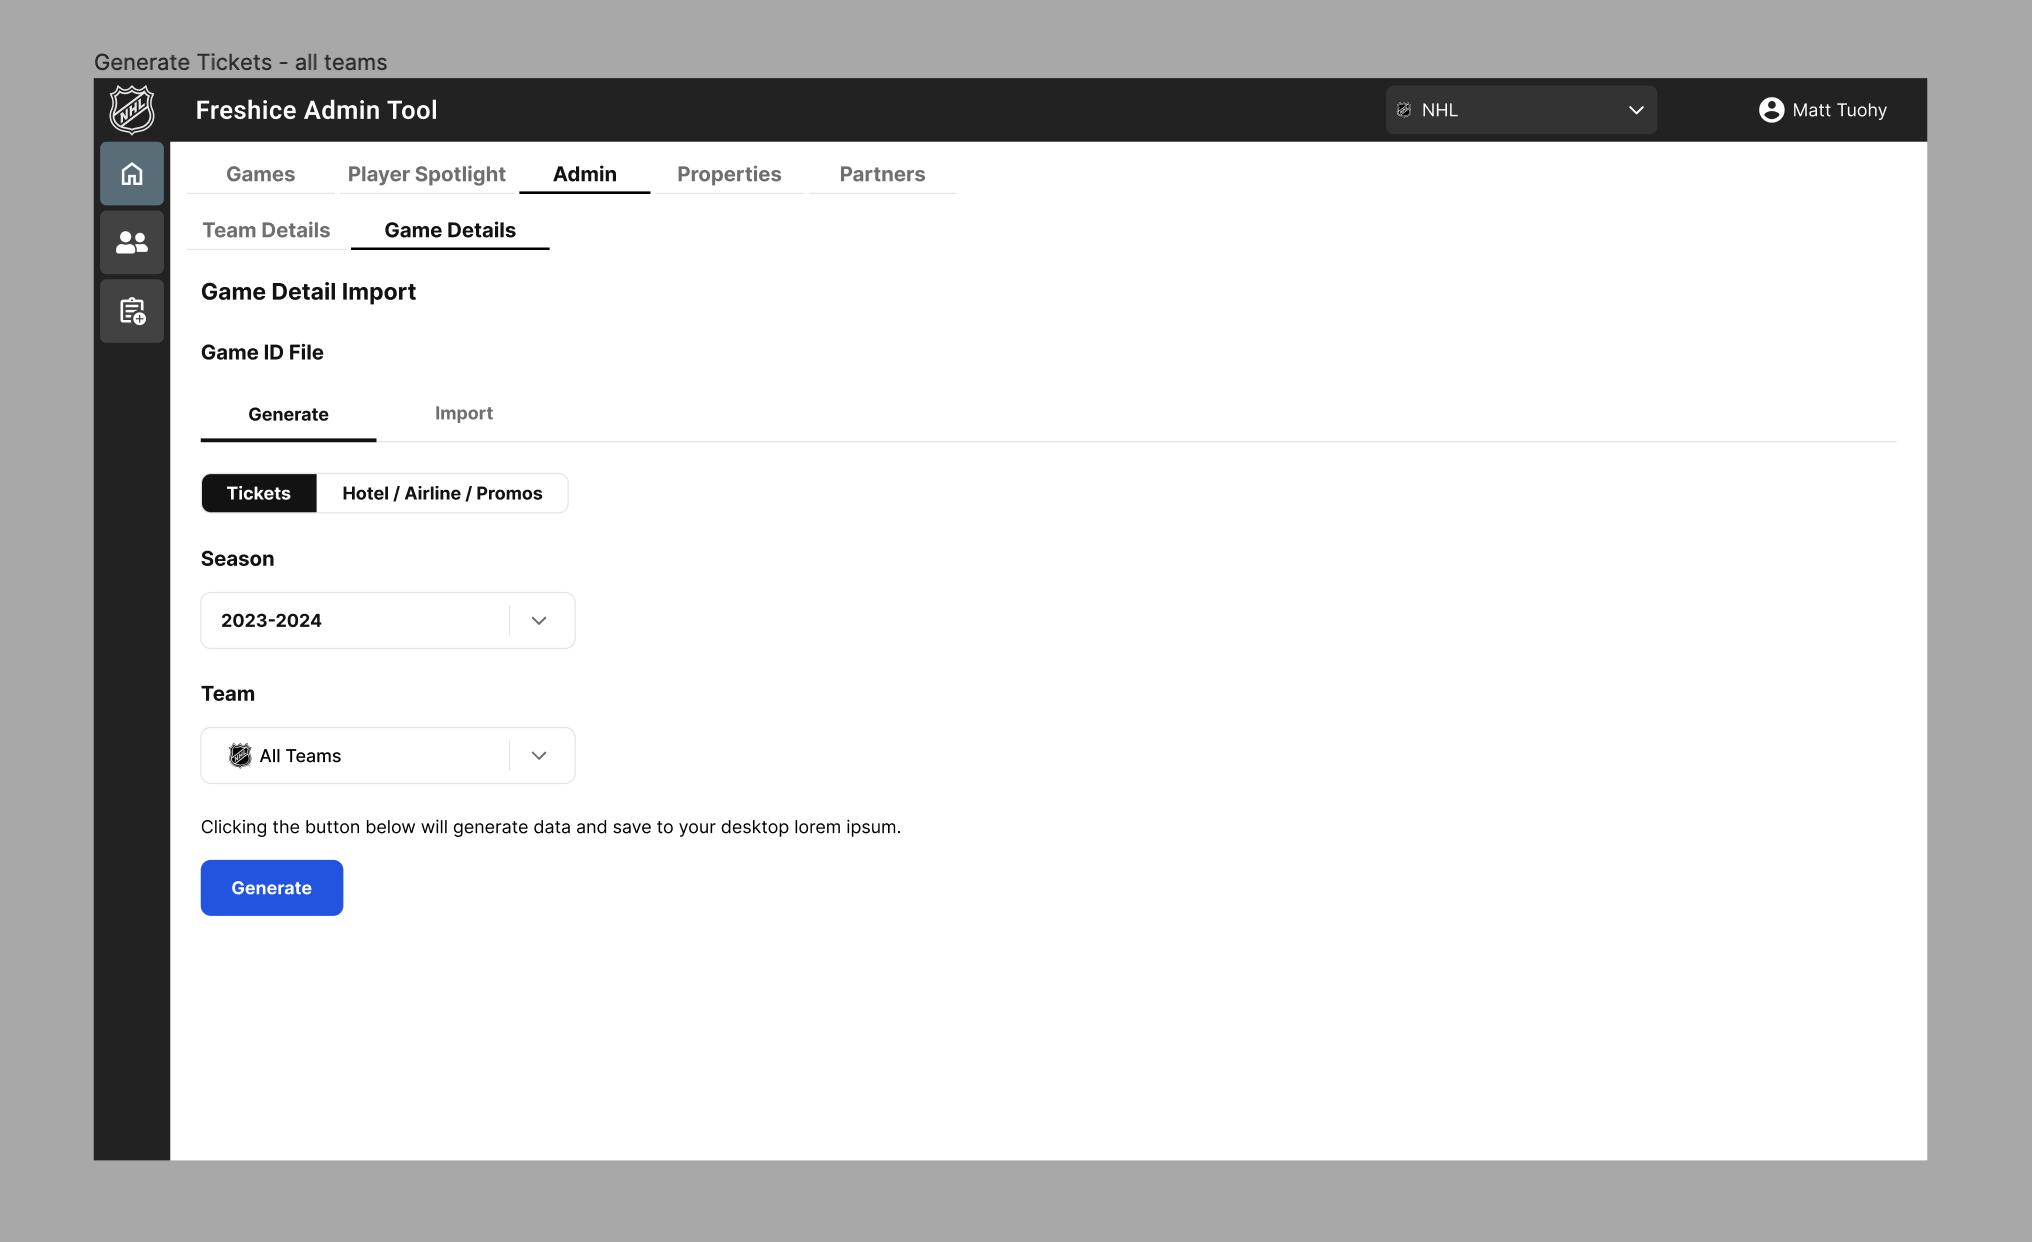
Task: Switch to the Games tab
Action: click(x=260, y=174)
